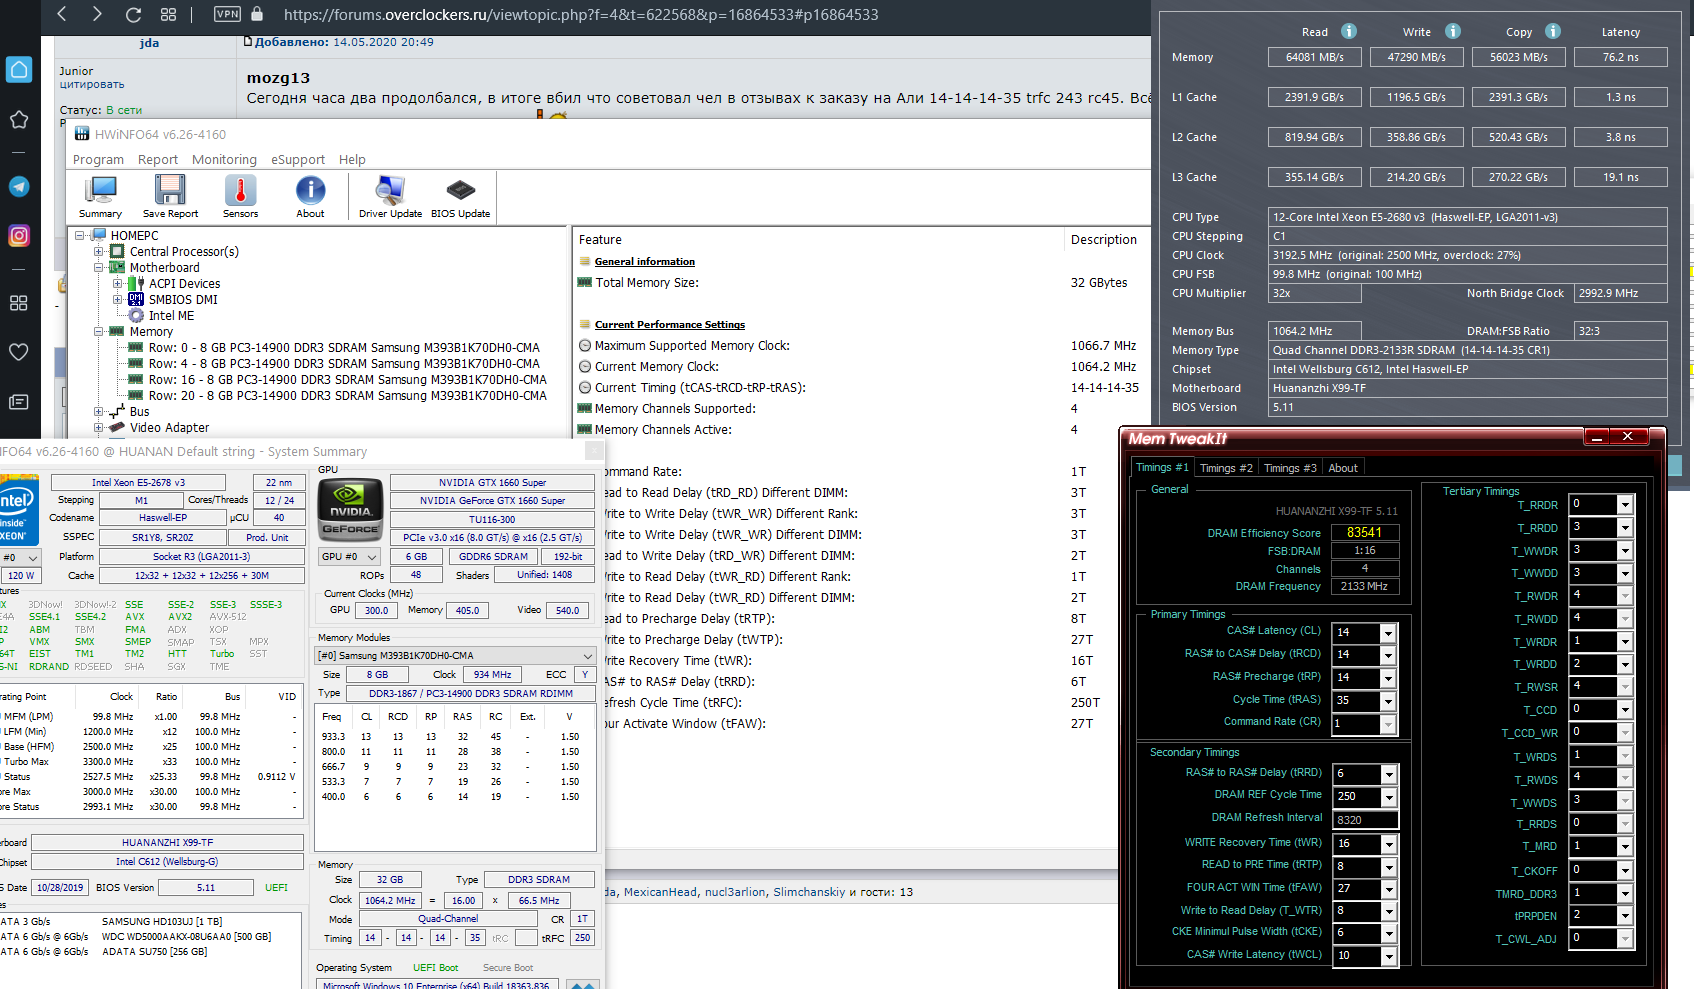Open the CAS# Latency (CL) dropdown
Image resolution: width=1694 pixels, height=989 pixels.
(x=1387, y=633)
